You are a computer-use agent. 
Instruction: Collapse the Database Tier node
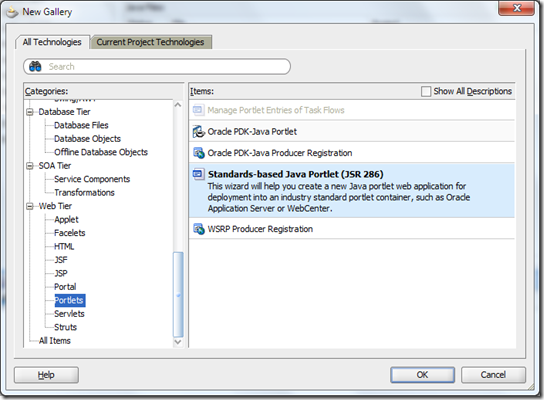pyautogui.click(x=30, y=112)
